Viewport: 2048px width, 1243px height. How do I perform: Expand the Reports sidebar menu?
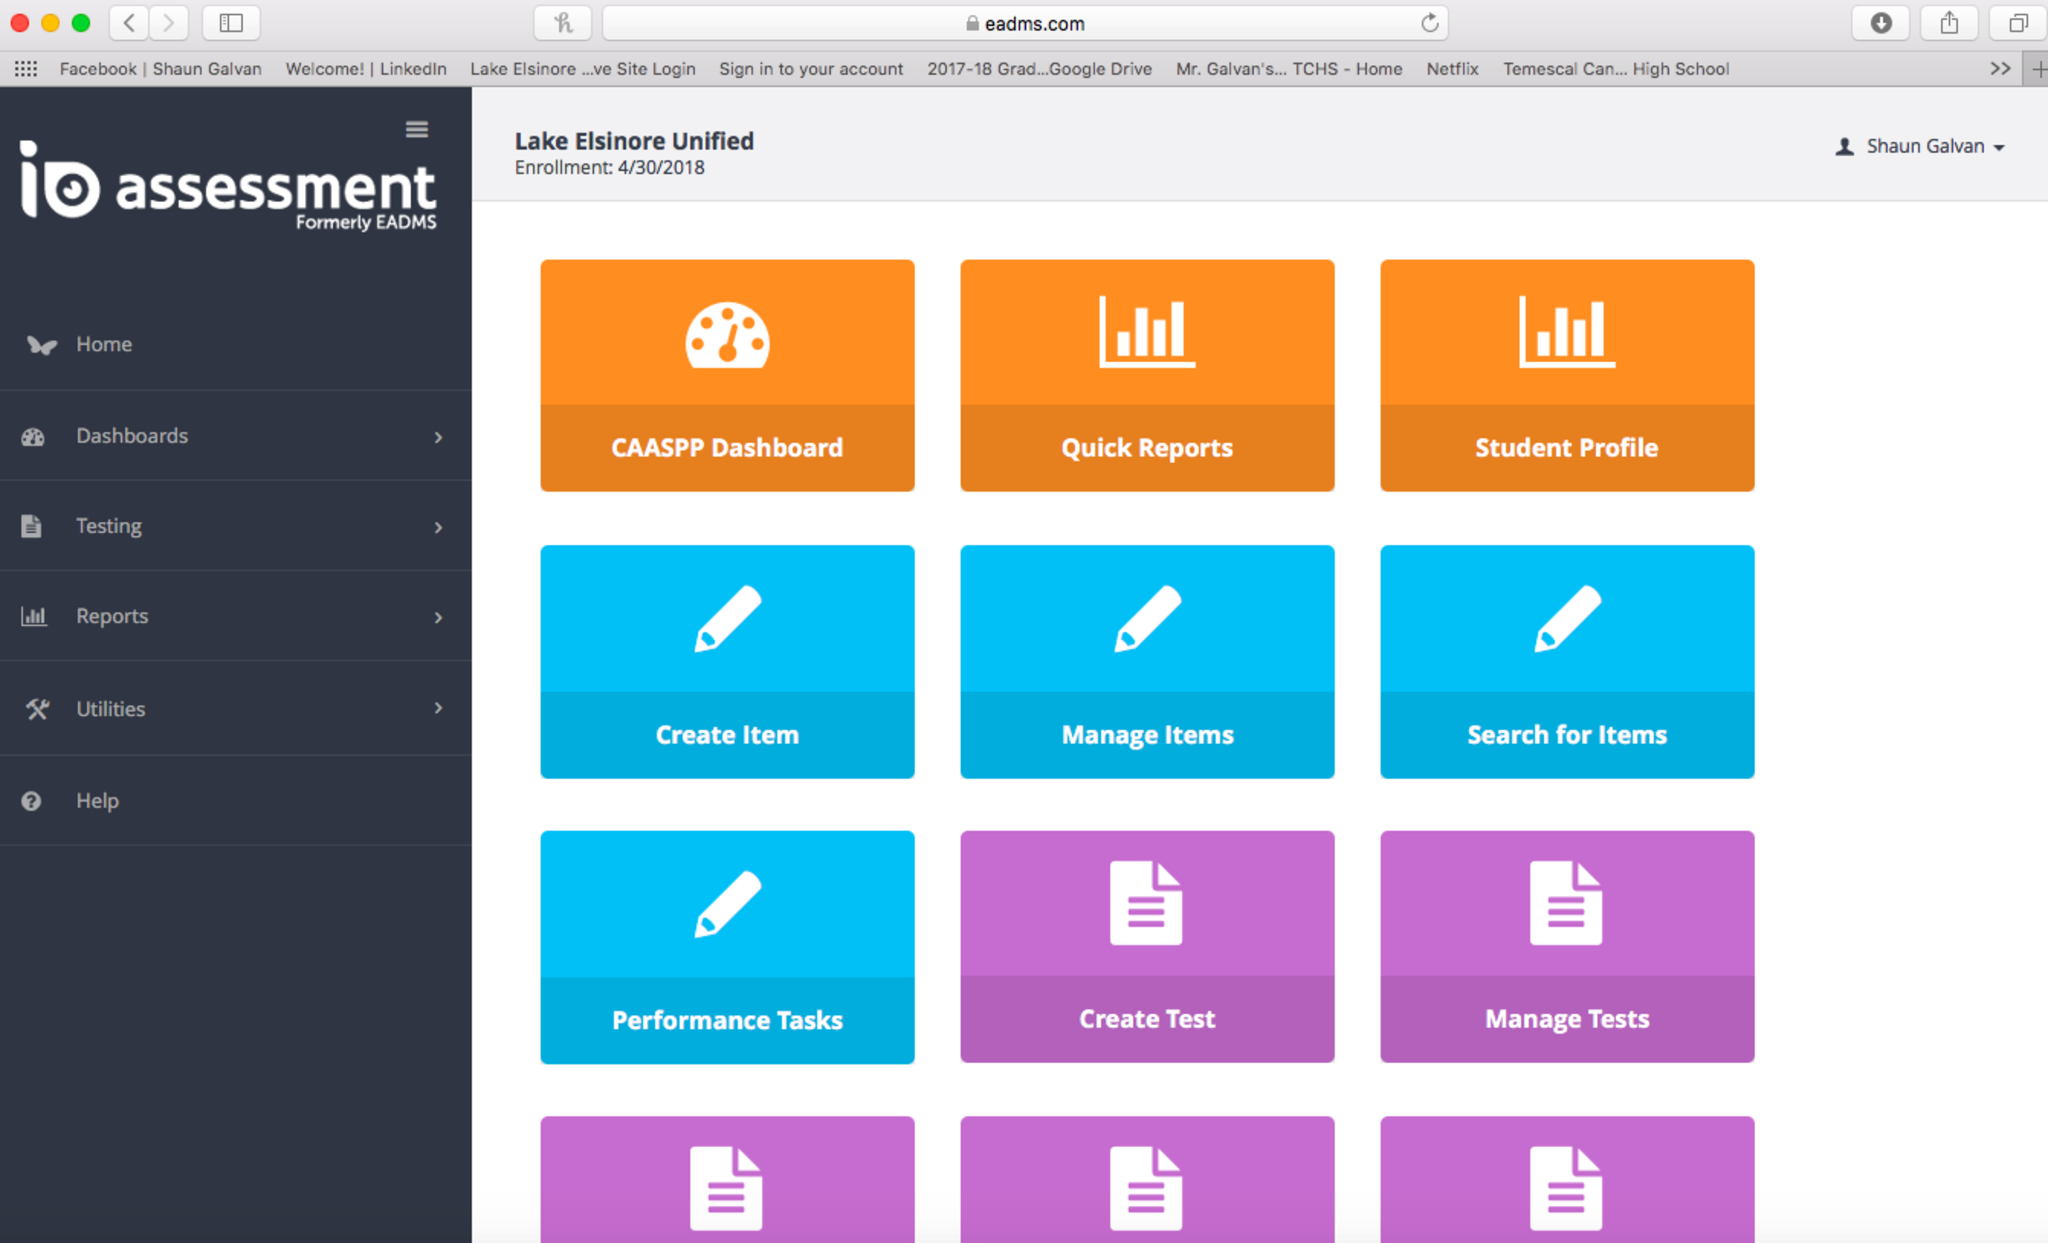pos(235,616)
